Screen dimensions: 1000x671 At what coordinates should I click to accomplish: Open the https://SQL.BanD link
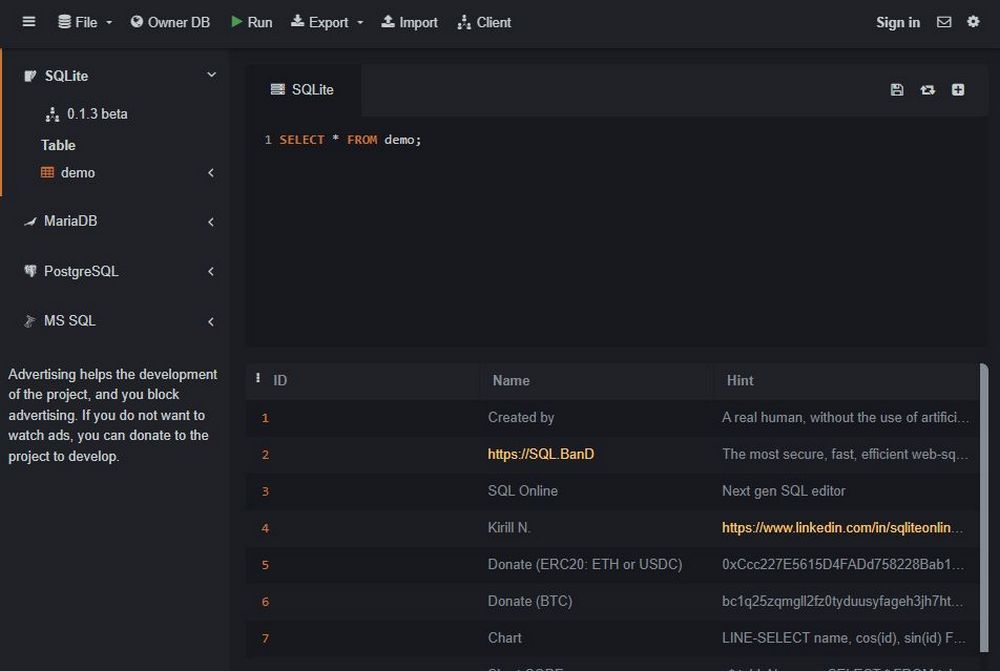point(541,454)
